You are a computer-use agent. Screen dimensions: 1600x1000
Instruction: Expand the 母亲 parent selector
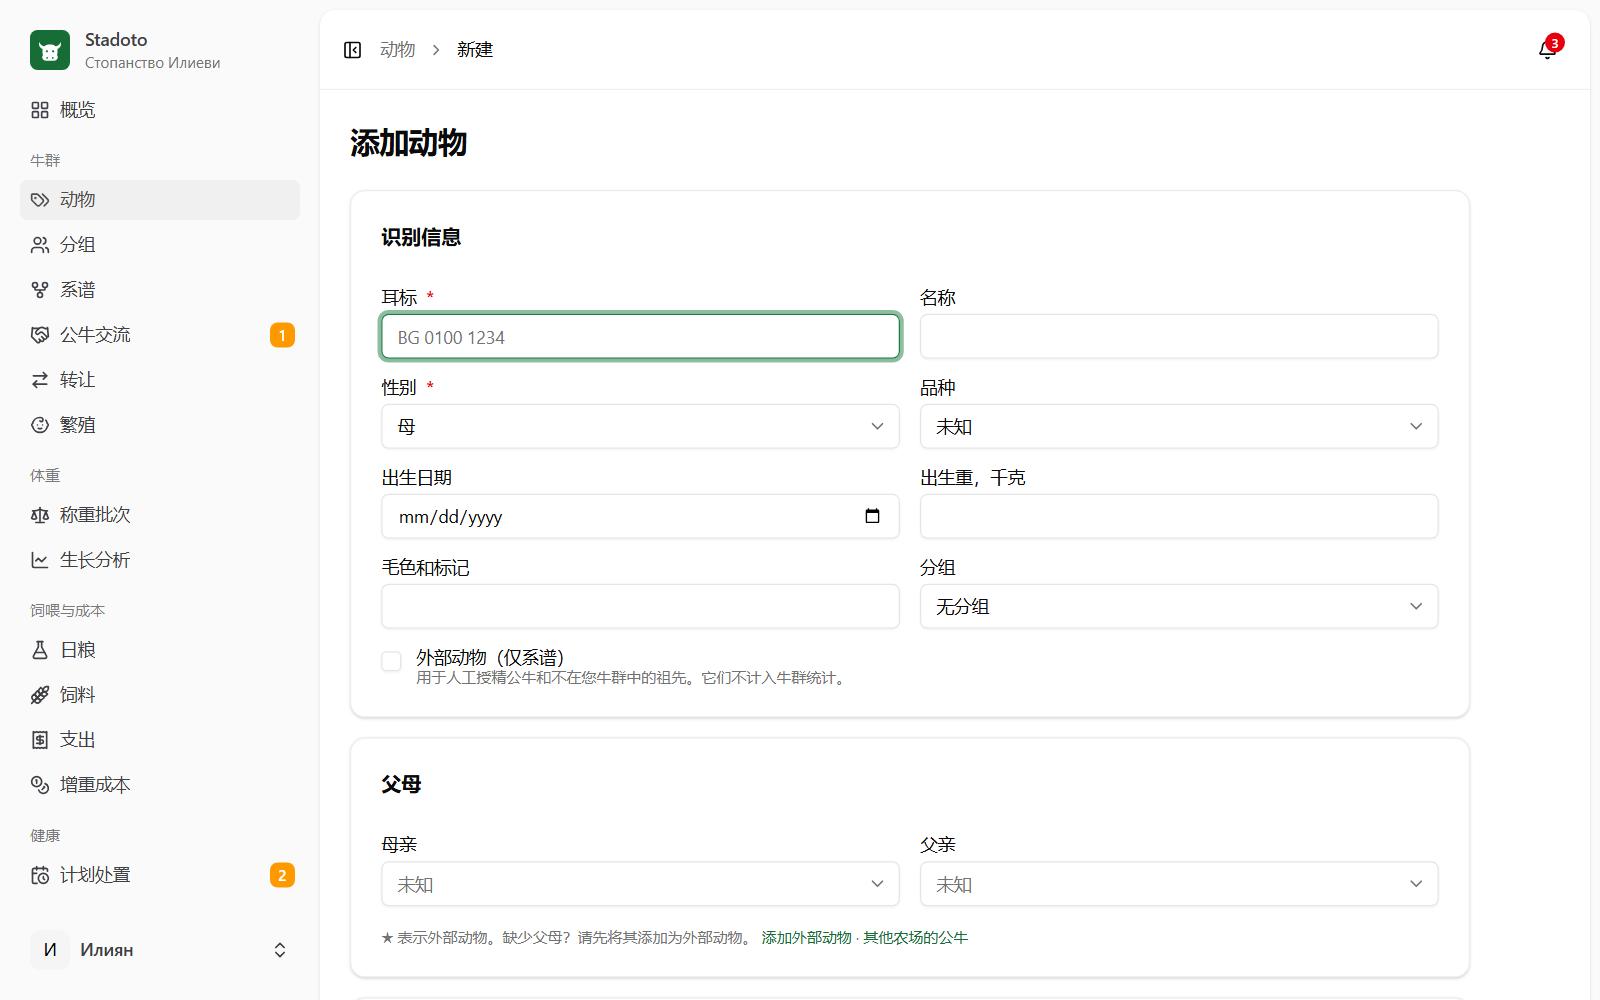coord(640,884)
